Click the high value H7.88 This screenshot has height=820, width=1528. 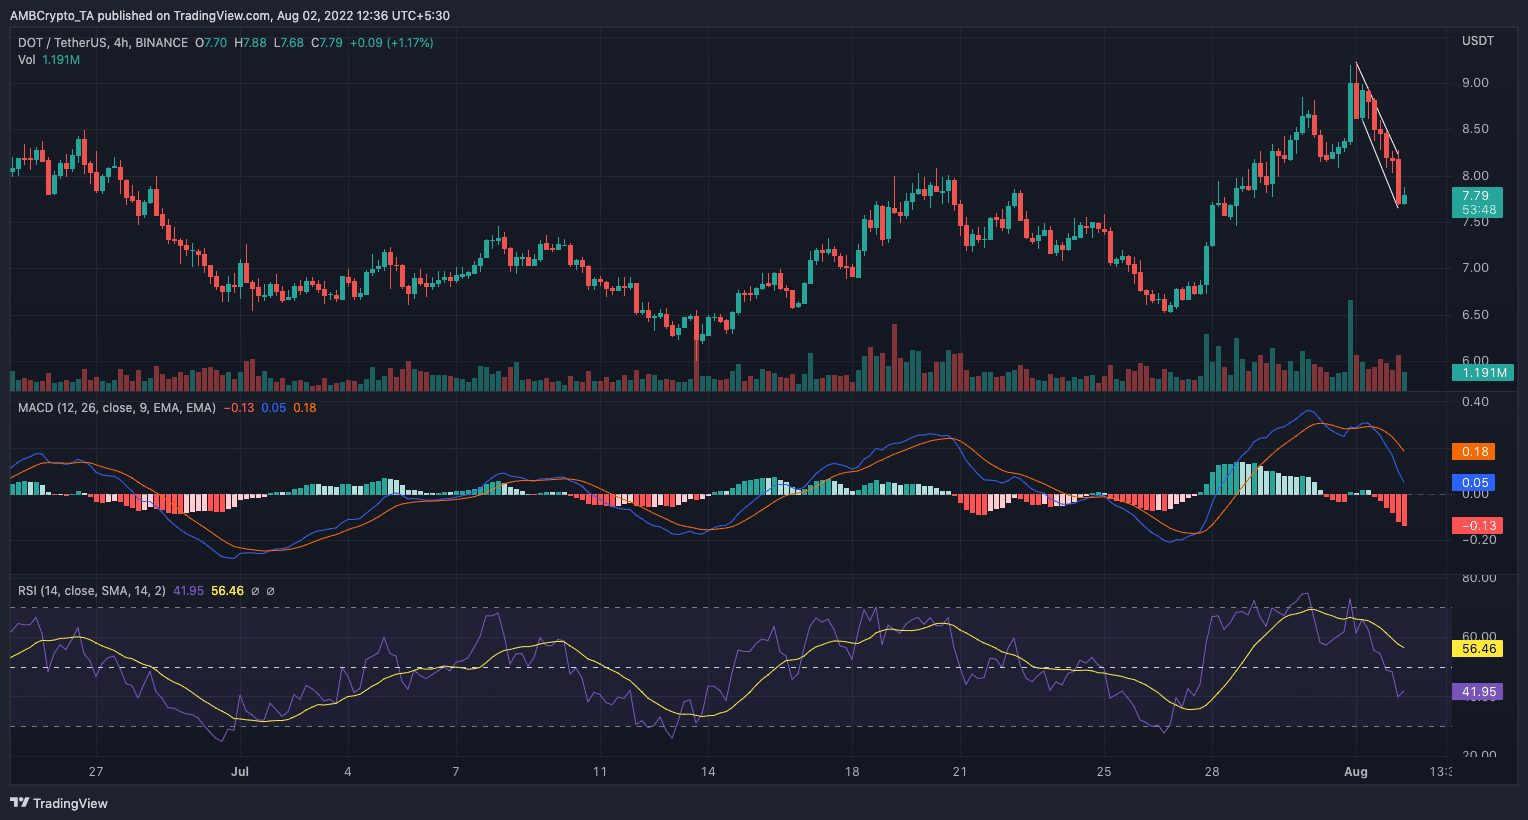pyautogui.click(x=250, y=43)
